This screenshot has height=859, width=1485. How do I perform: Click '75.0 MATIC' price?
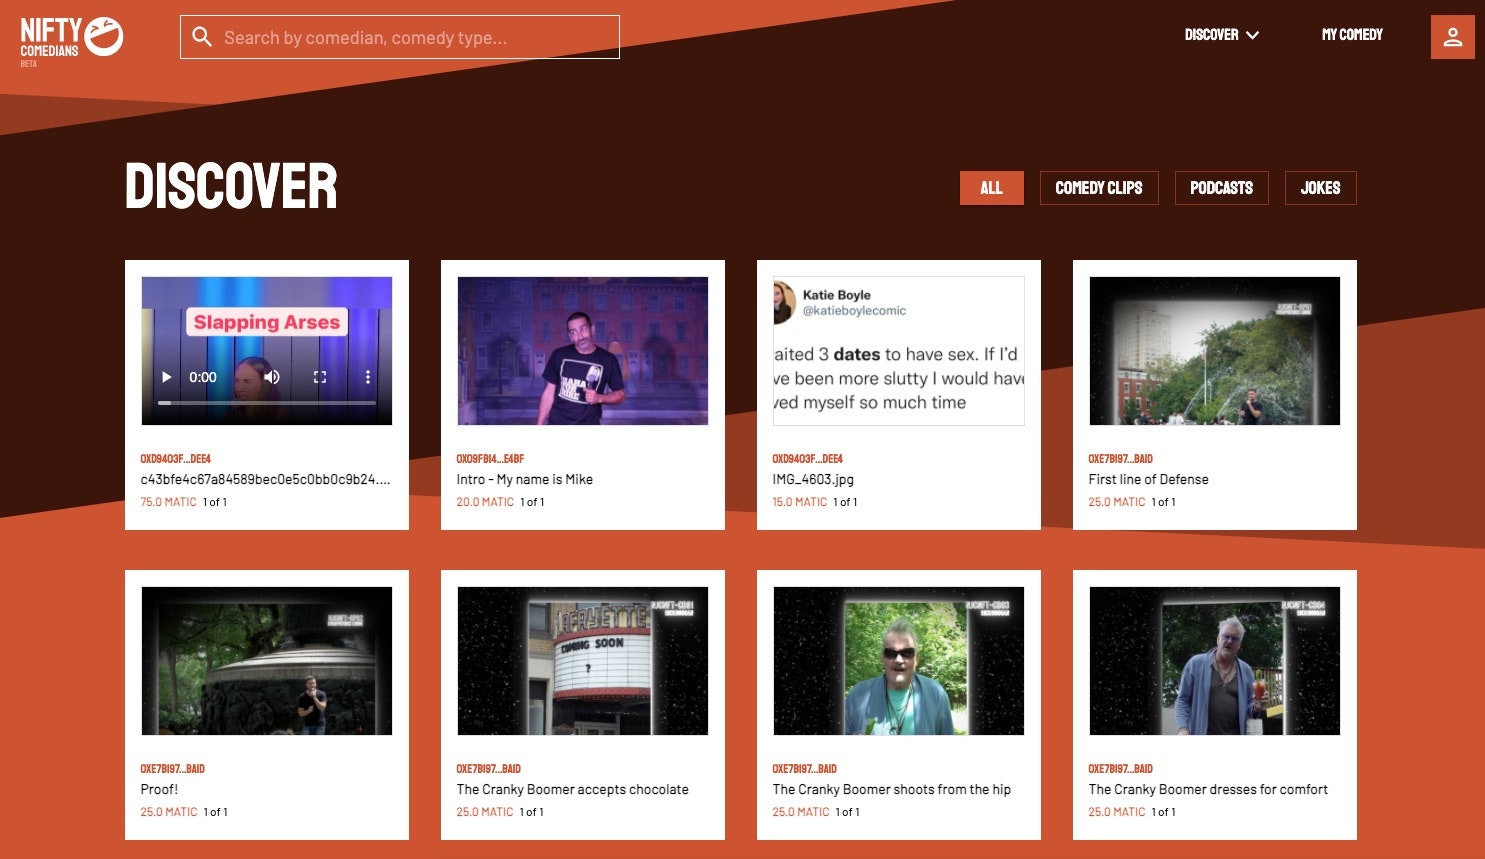tap(168, 502)
